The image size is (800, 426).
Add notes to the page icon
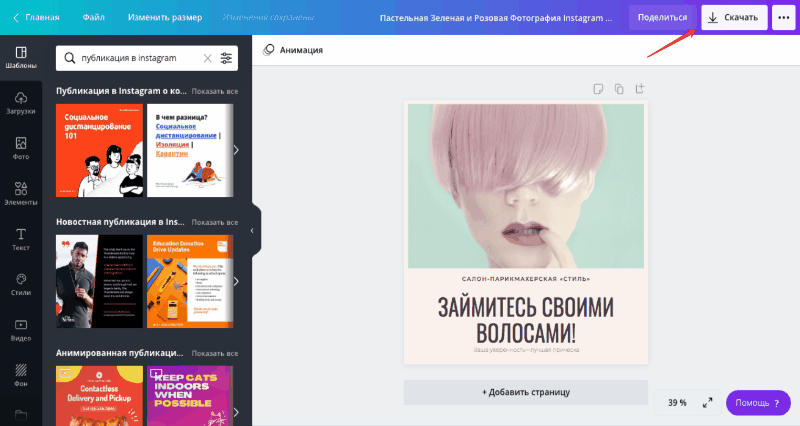(598, 89)
